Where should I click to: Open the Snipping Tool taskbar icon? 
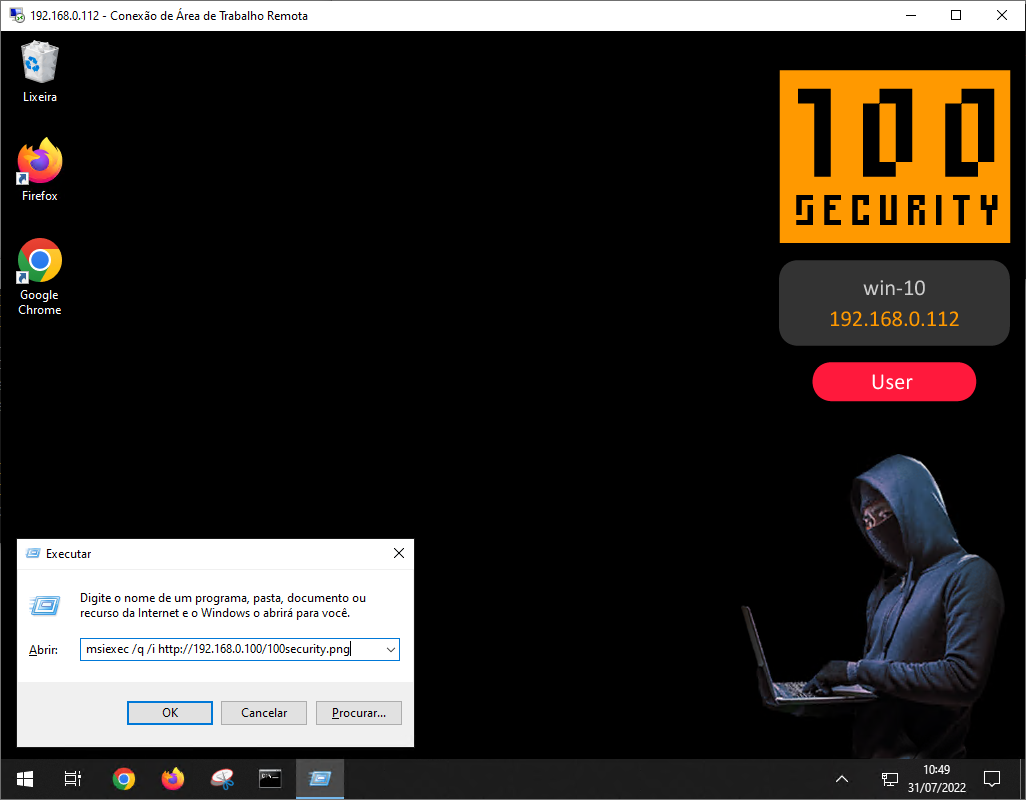(x=222, y=778)
